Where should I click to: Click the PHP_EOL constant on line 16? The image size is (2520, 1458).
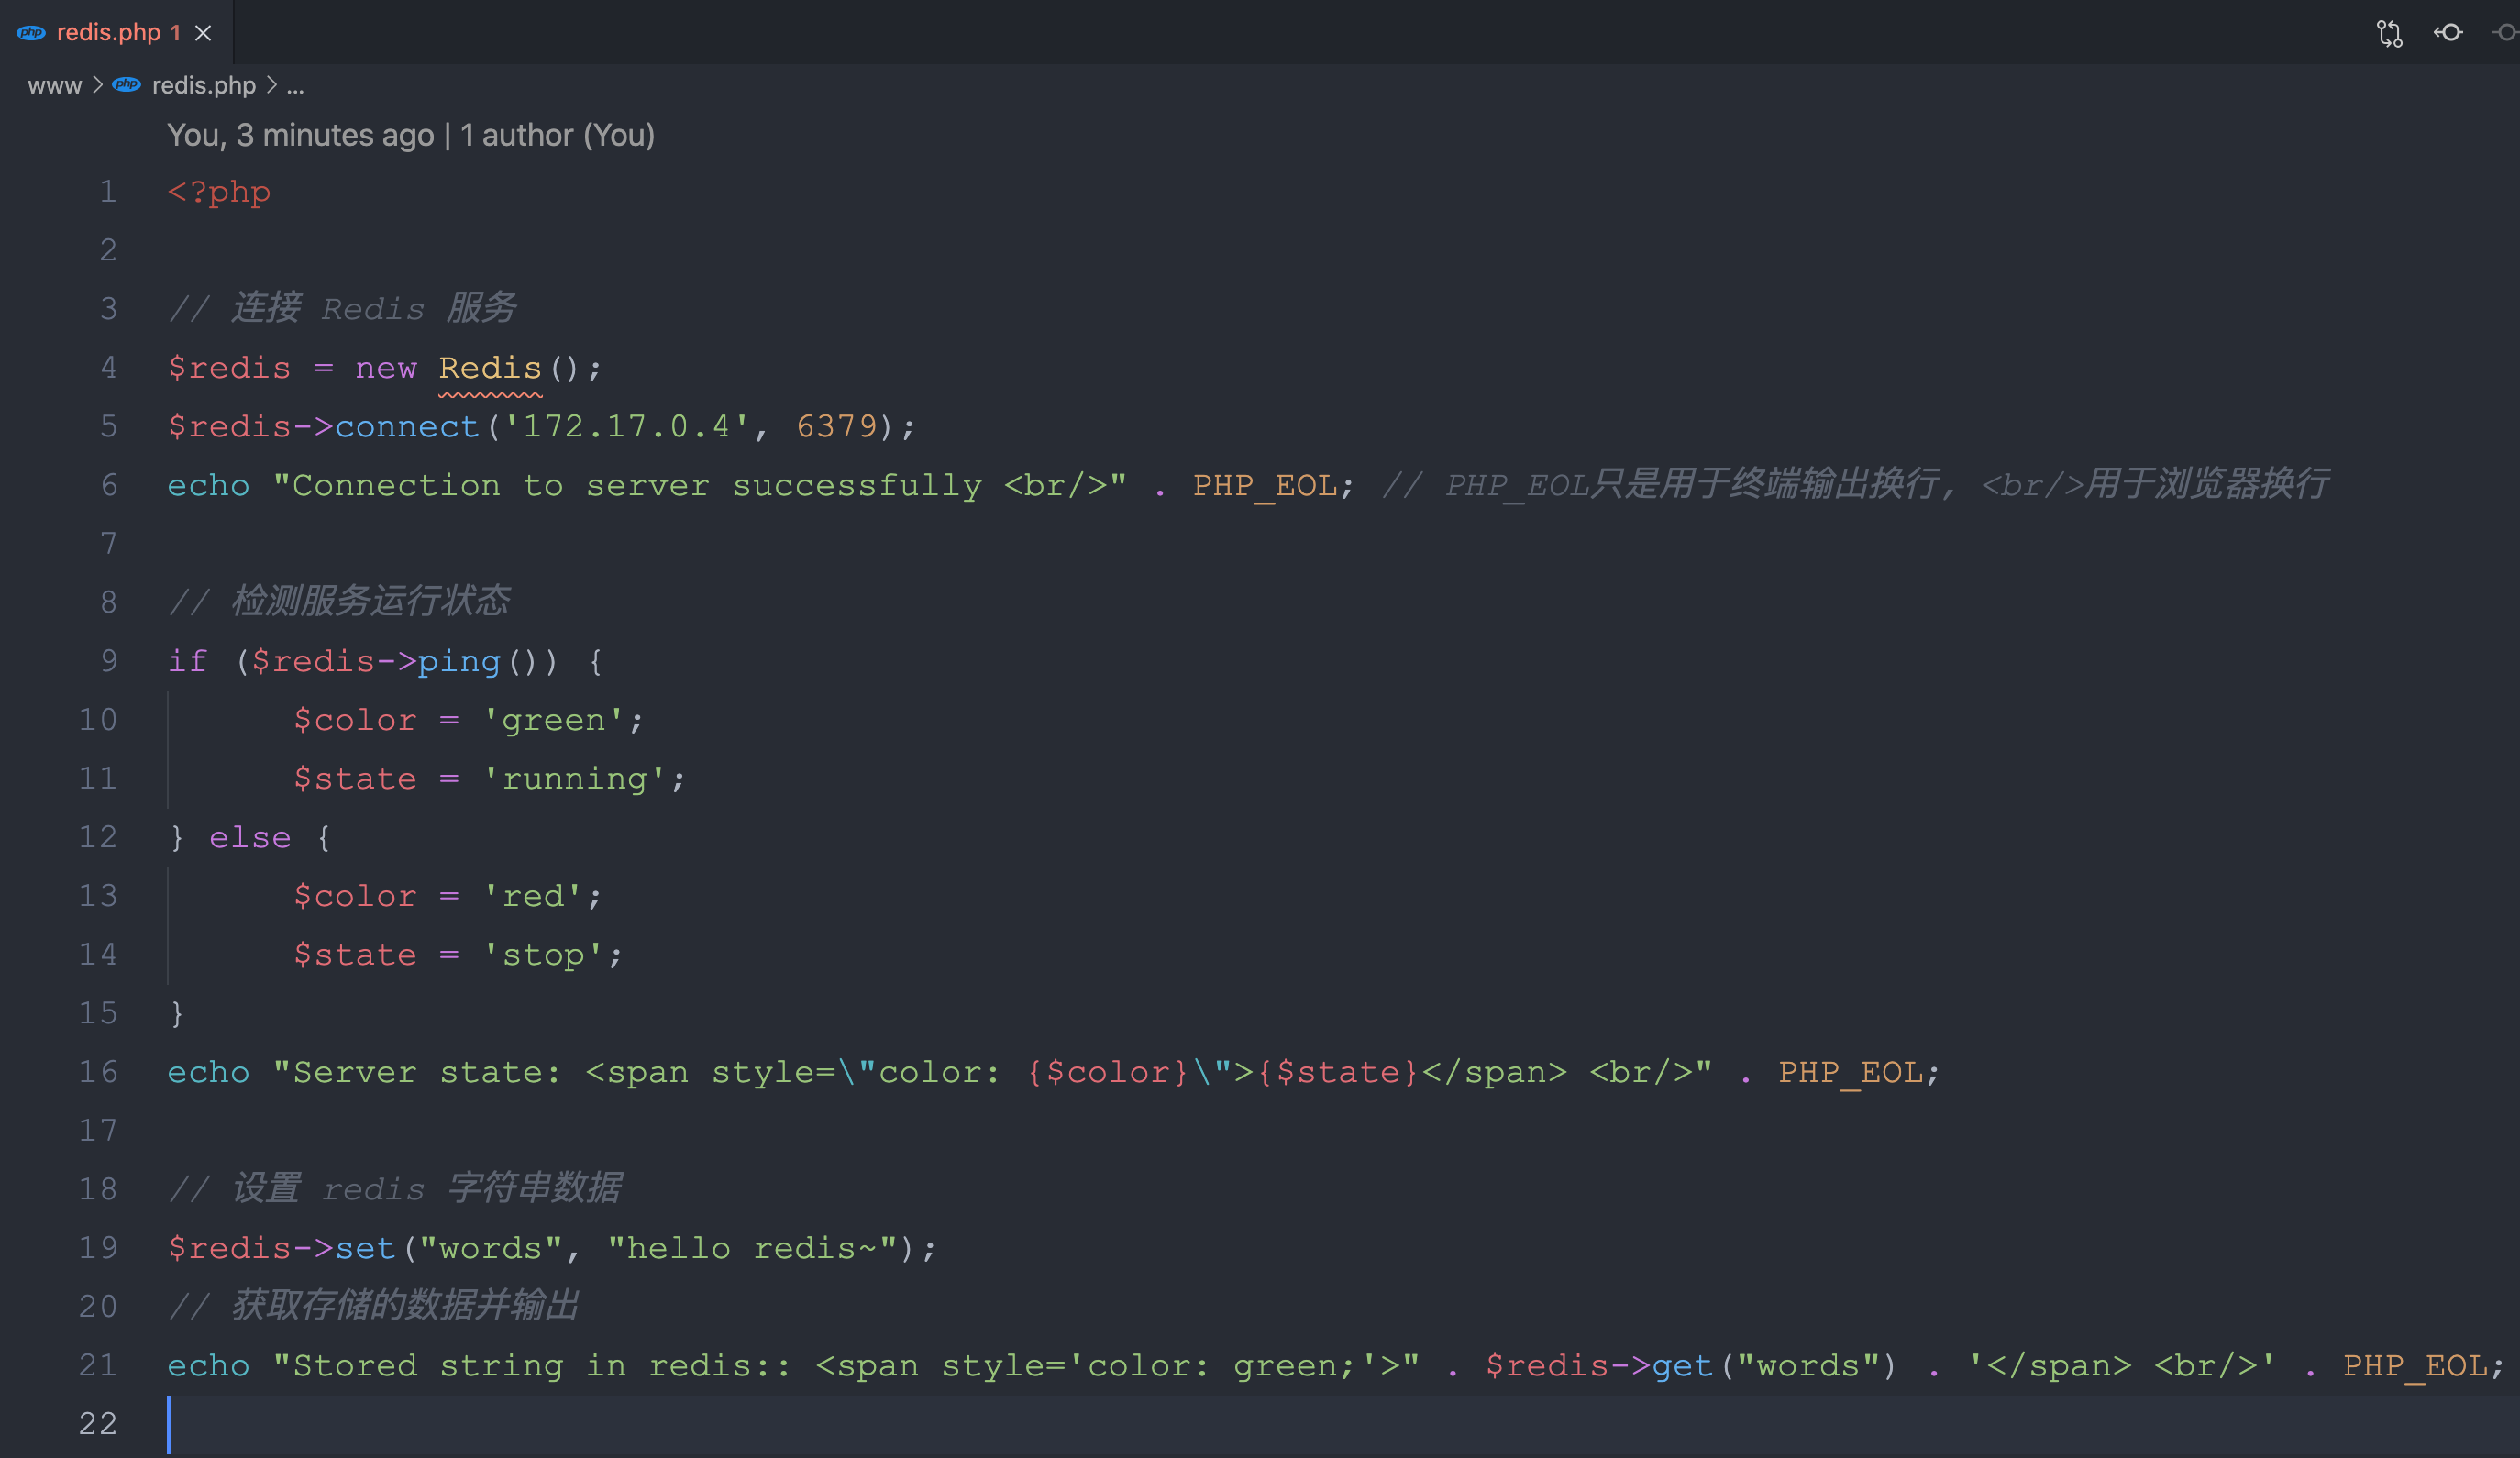1851,1071
